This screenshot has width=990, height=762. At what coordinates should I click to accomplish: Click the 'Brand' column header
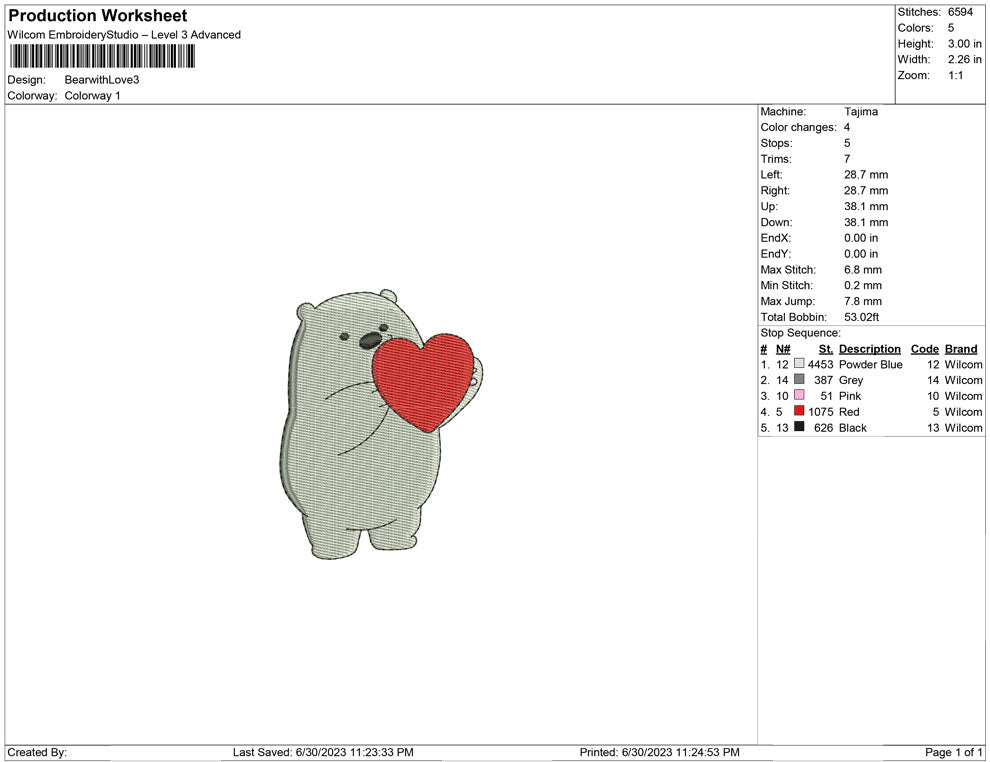[961, 348]
